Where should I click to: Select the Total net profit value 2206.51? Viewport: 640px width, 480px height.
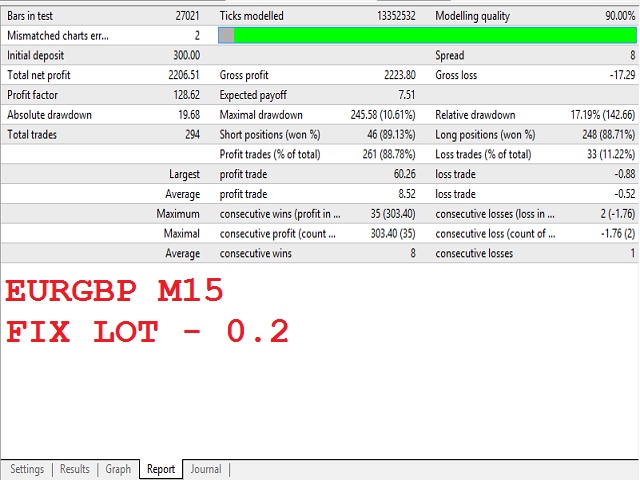180,75
